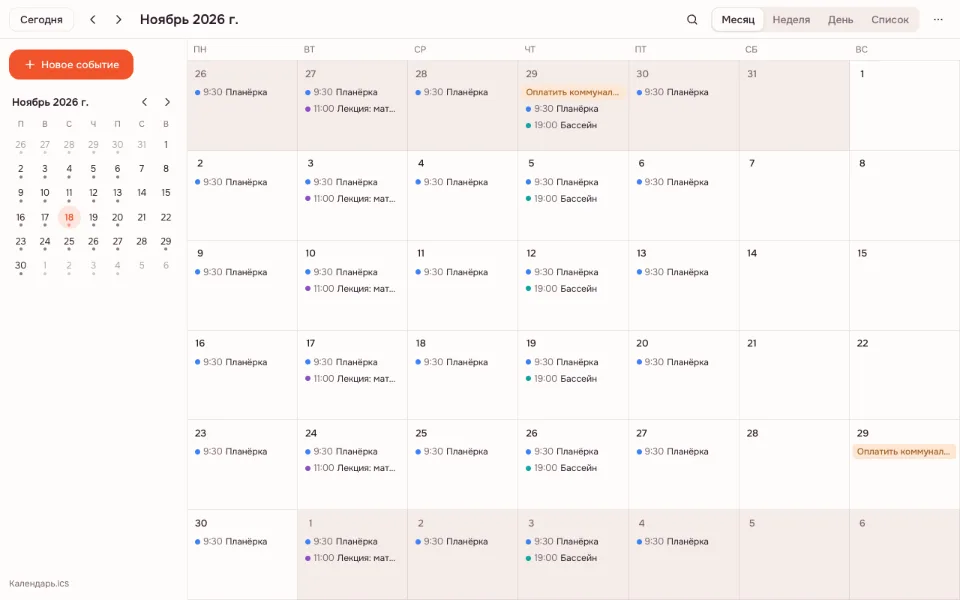The image size is (960, 600).
Task: Click day number 8 in the month grid
Action: coord(862,163)
